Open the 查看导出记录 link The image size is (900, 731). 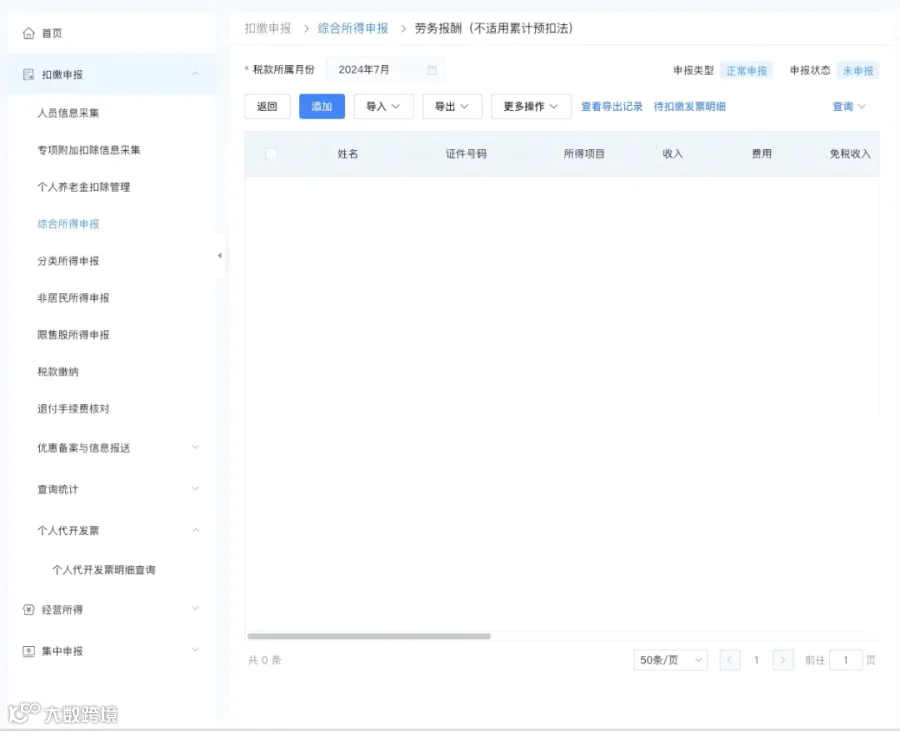click(612, 107)
